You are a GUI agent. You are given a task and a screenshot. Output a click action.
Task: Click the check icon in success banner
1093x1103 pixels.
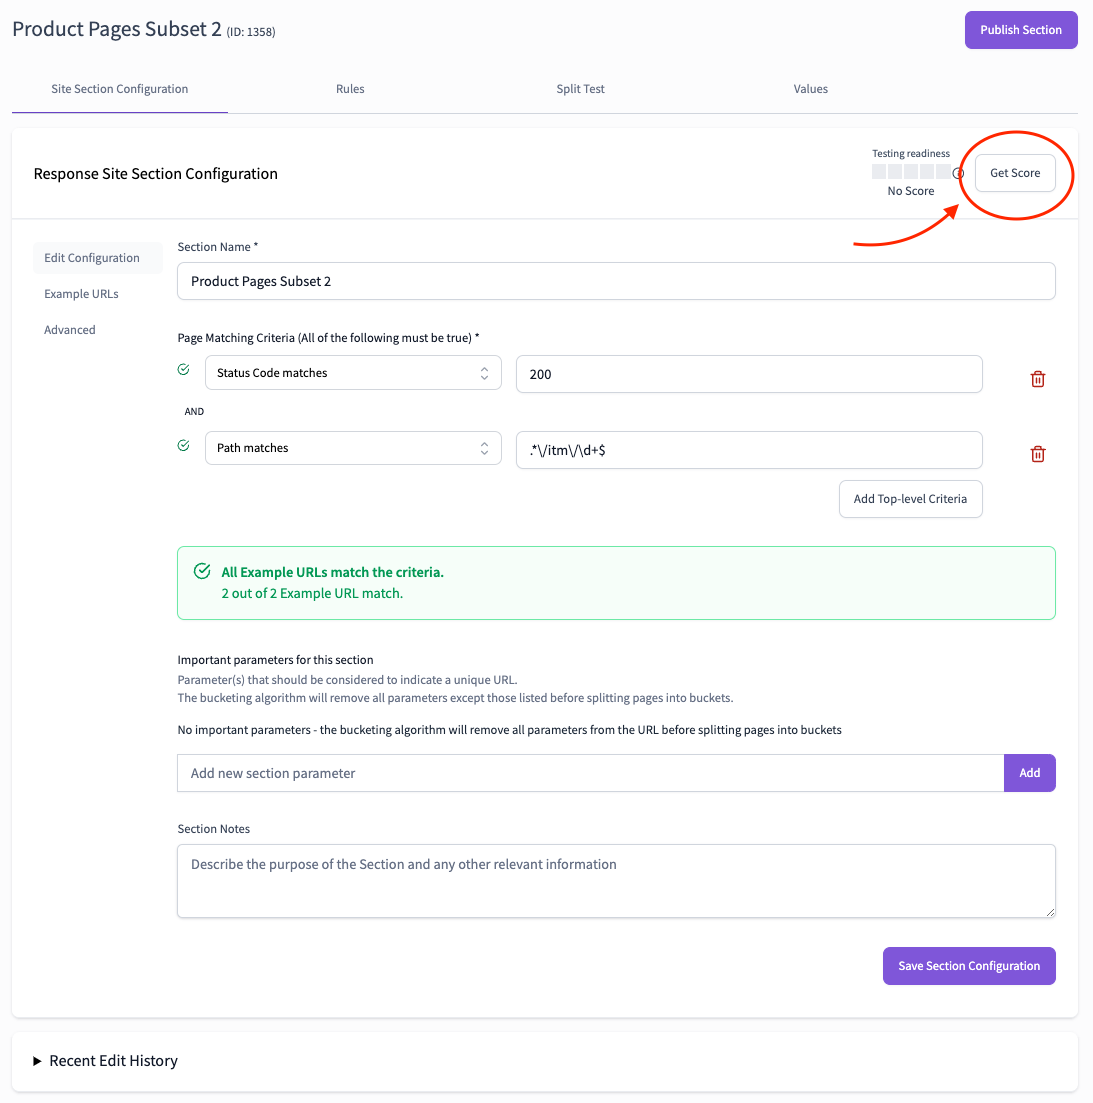coord(202,571)
